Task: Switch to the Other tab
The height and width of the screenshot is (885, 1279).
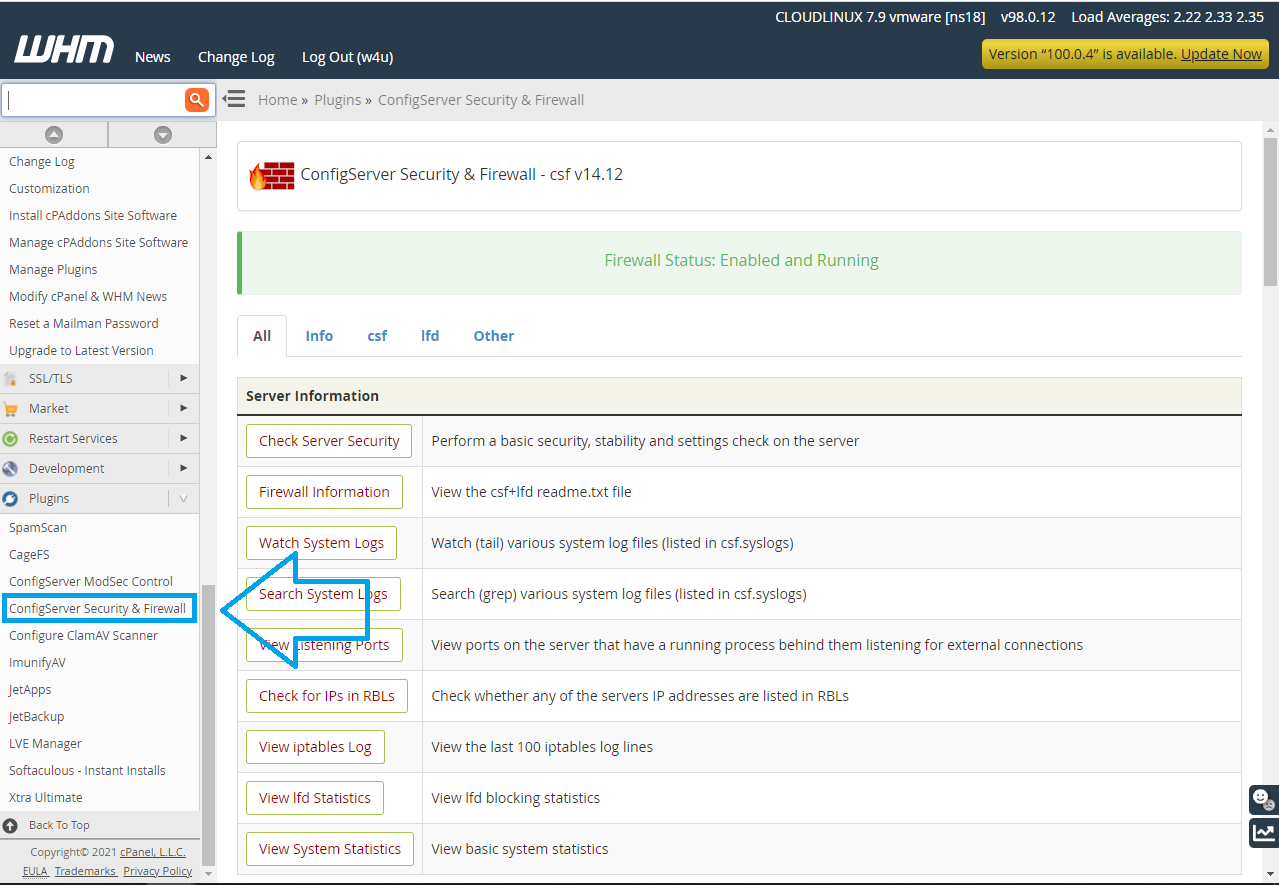Action: (x=494, y=336)
